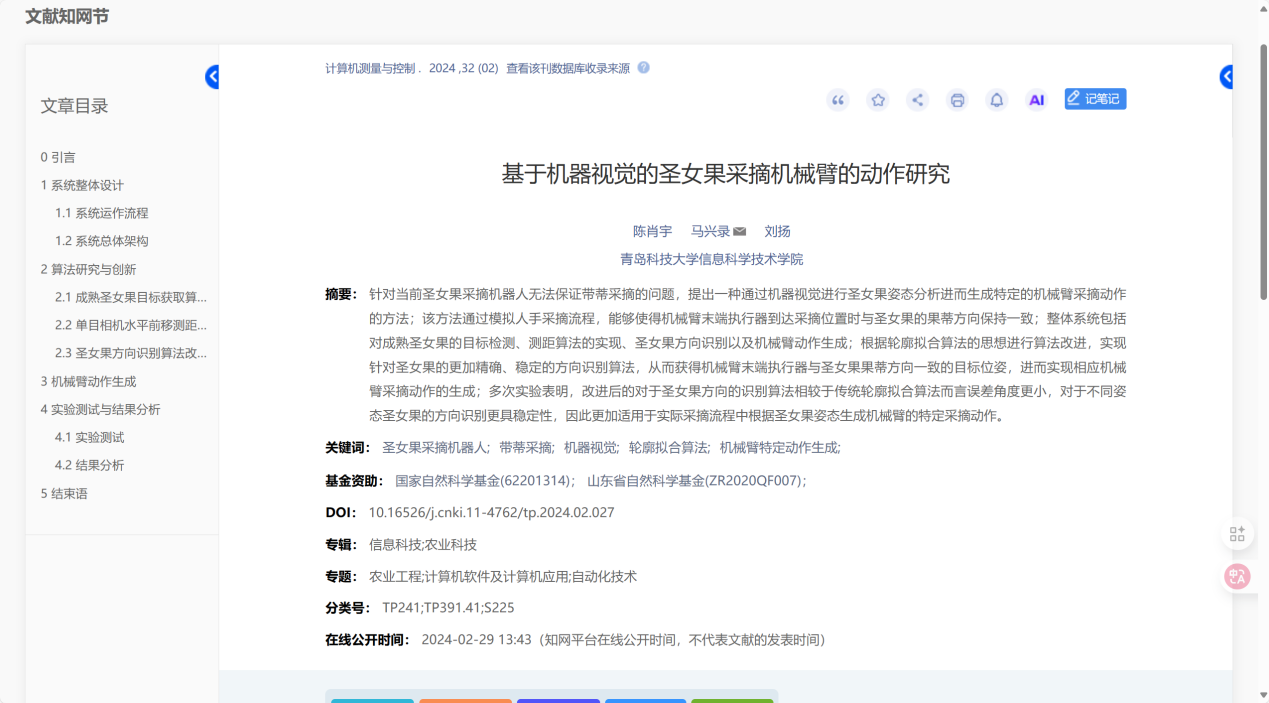This screenshot has height=703, width=1269.
Task: Click the print icon
Action: [x=957, y=100]
